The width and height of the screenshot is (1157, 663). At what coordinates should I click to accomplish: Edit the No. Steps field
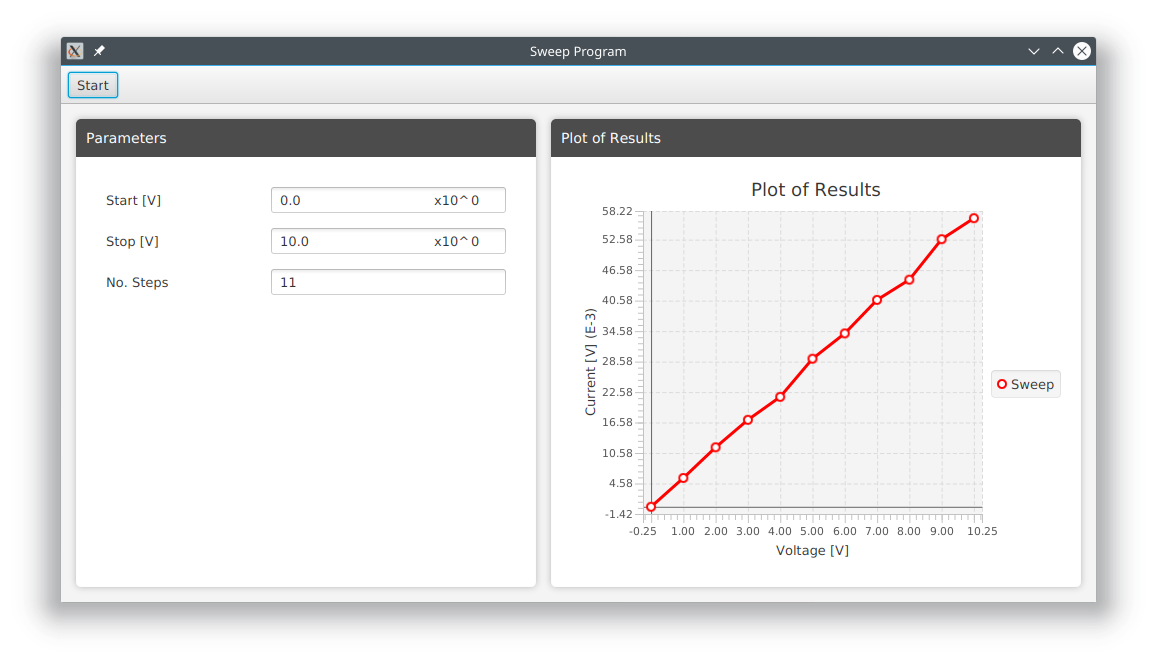click(x=388, y=282)
